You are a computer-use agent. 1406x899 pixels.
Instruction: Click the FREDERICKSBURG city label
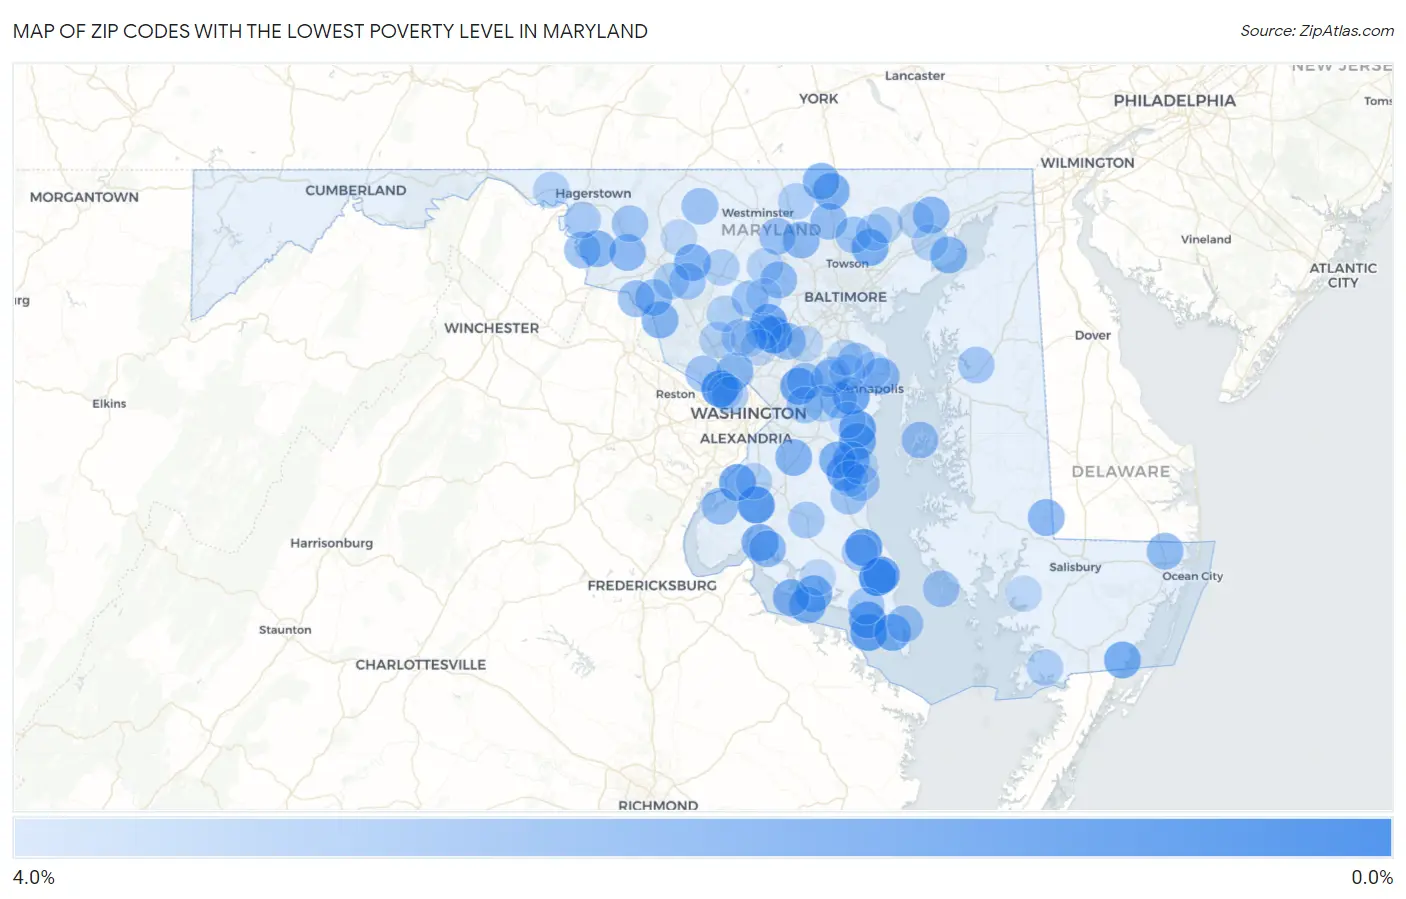[x=652, y=586]
